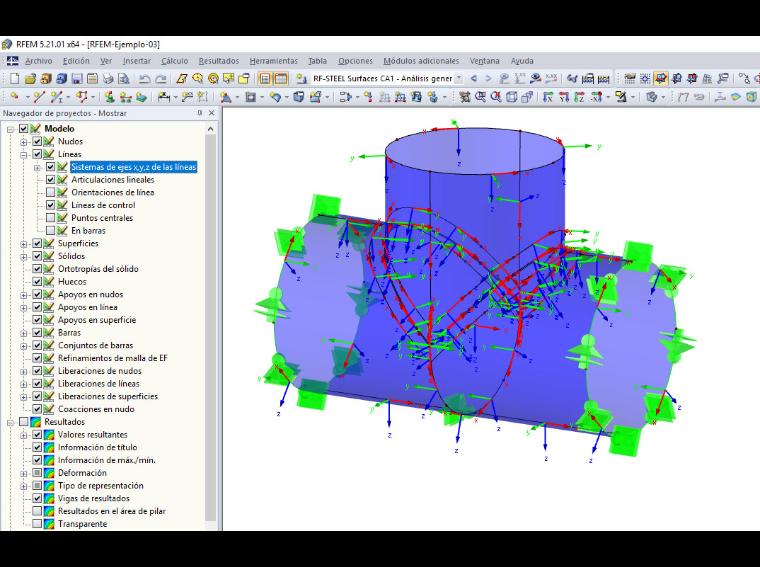Go to the next load case arrow

[x=488, y=79]
